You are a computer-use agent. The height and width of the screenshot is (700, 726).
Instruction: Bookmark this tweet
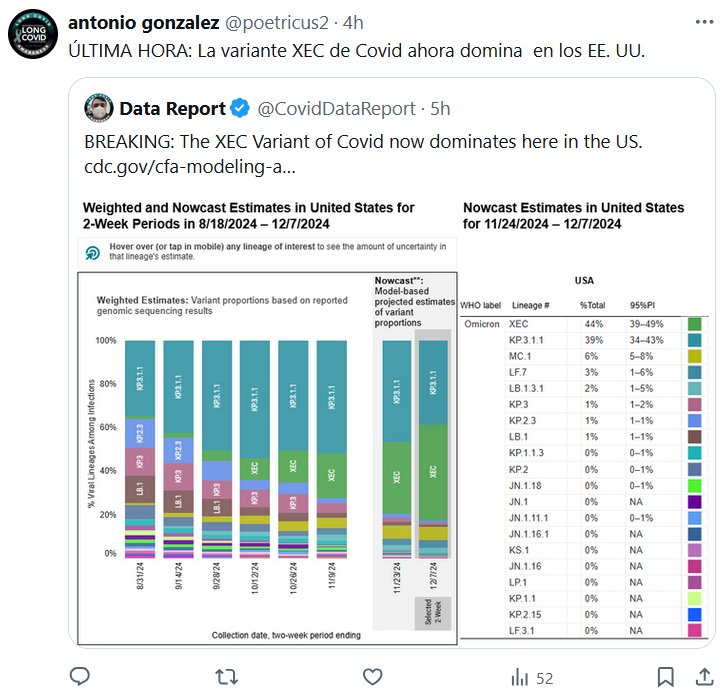click(x=664, y=678)
